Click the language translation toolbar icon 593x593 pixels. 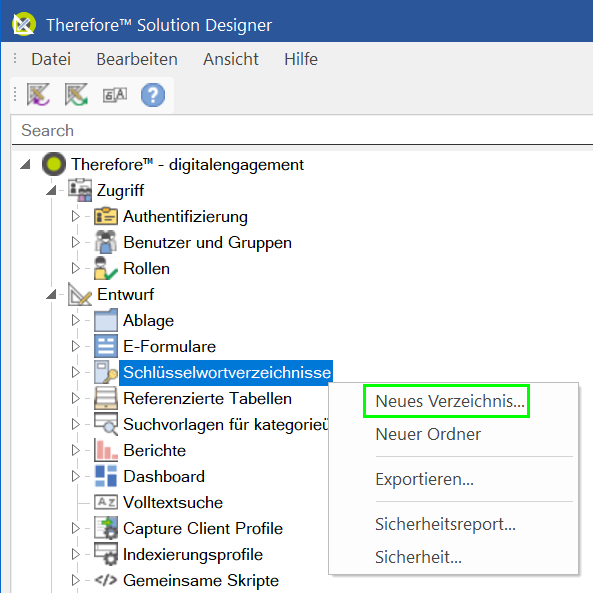[115, 95]
